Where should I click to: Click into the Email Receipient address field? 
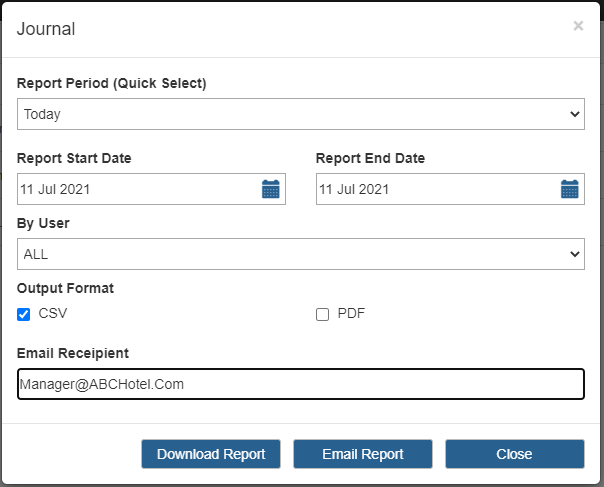(x=301, y=384)
